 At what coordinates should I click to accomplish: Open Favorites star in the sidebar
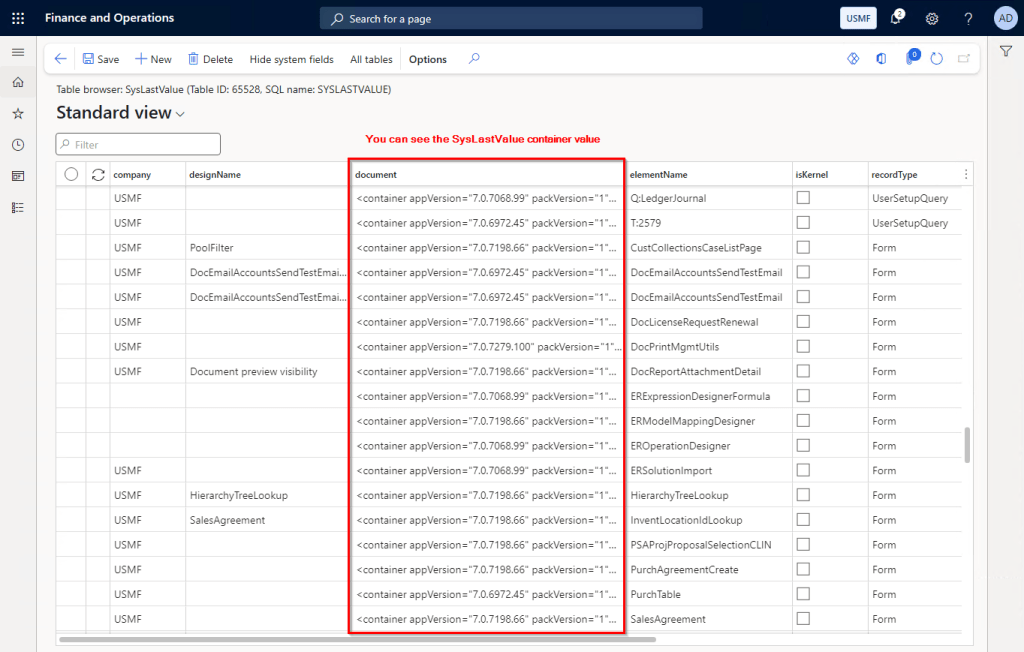[x=17, y=114]
